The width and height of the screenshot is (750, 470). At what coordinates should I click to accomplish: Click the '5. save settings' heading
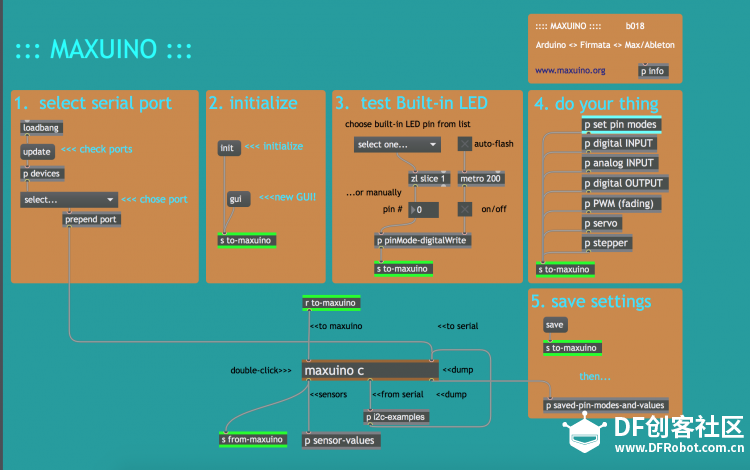[x=591, y=302]
